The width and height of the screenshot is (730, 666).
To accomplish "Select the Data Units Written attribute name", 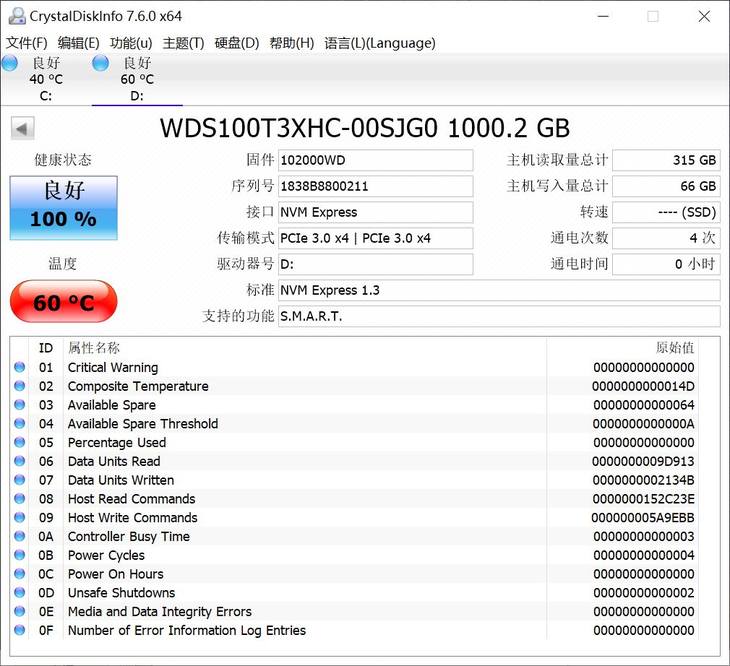I will (x=121, y=480).
